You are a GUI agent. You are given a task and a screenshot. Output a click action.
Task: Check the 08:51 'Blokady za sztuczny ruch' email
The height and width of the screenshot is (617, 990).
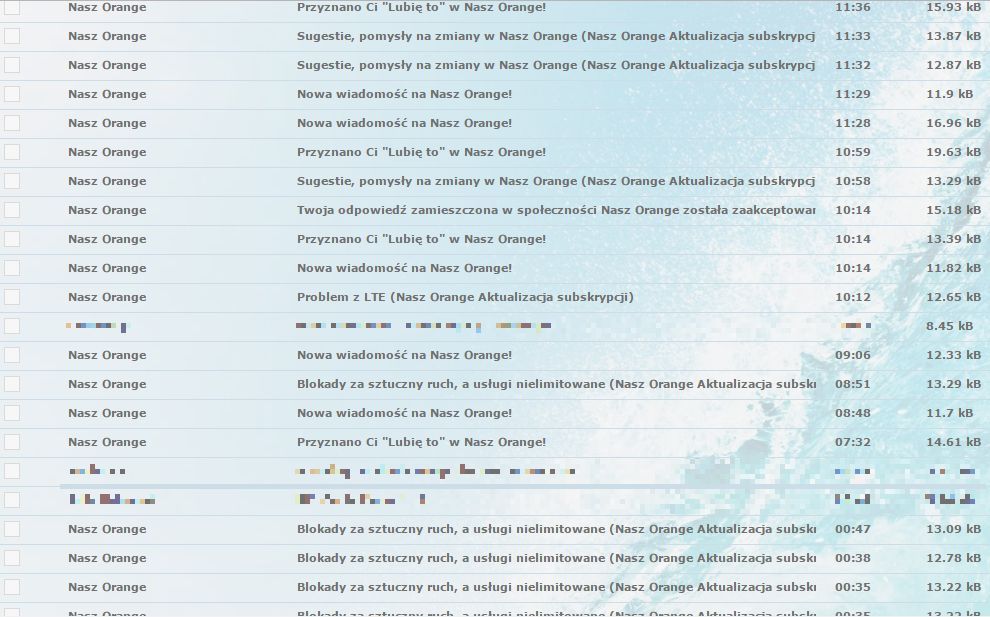click(12, 383)
